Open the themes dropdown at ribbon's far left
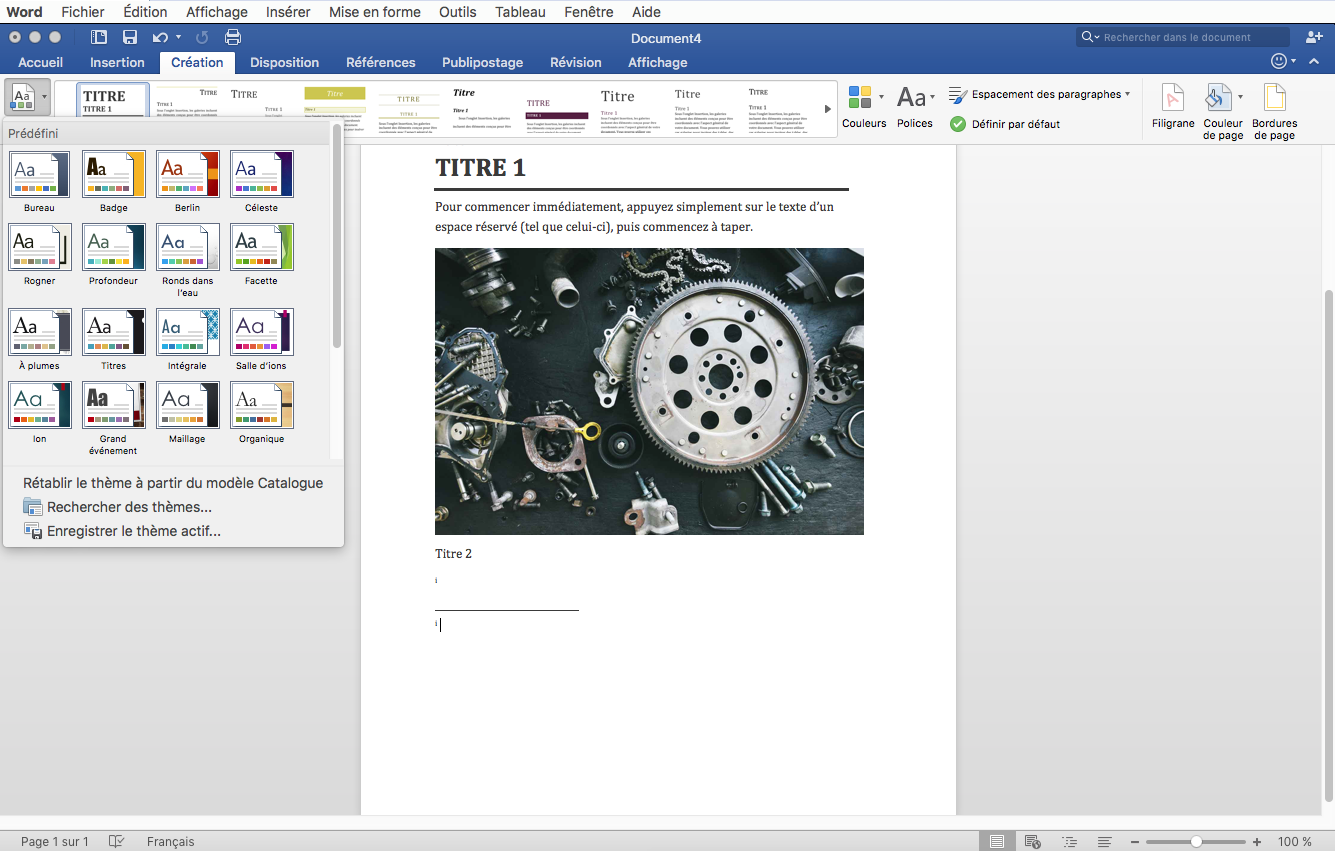1335x851 pixels. [x=27, y=96]
